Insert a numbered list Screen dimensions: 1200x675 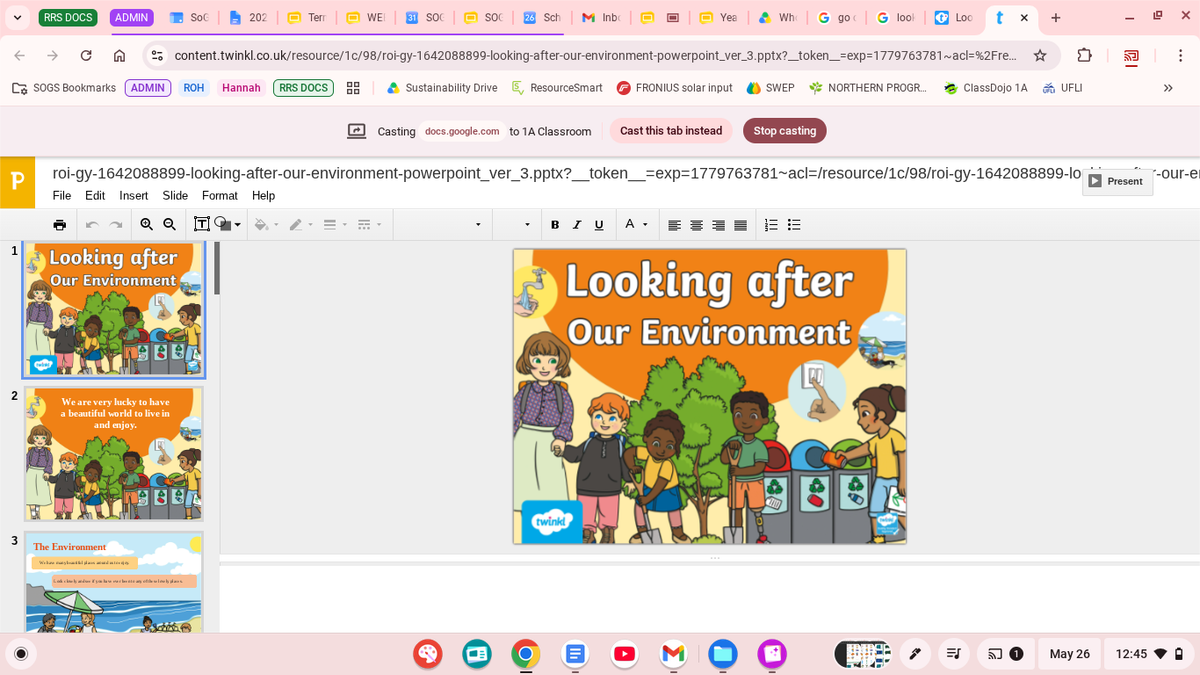tap(771, 225)
